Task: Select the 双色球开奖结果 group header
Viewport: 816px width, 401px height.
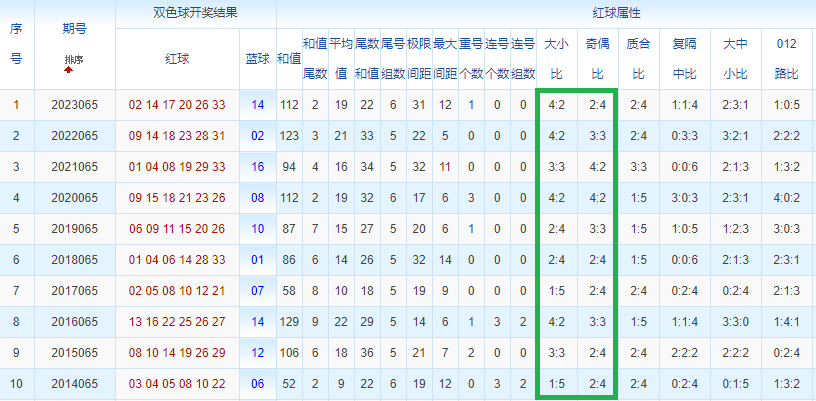Action: pyautogui.click(x=196, y=14)
